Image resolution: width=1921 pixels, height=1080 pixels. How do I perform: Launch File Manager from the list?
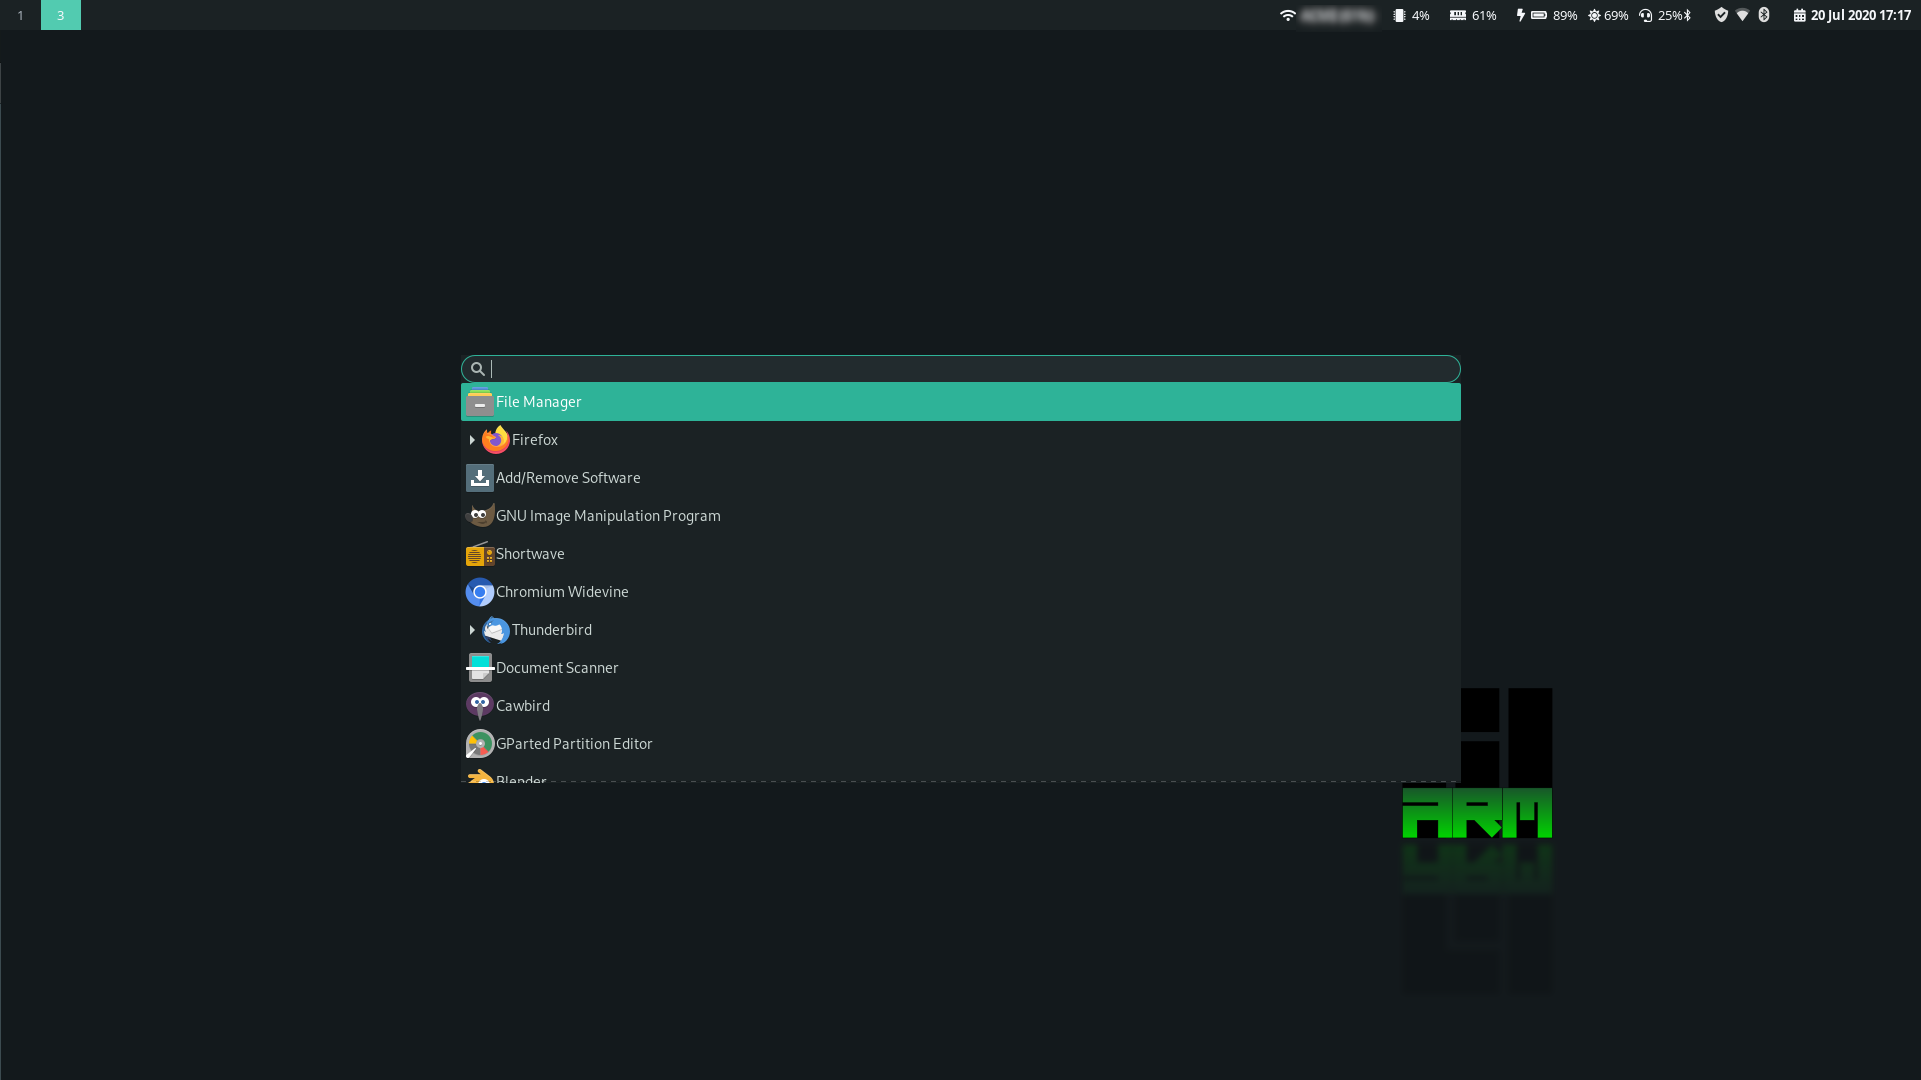tap(538, 402)
